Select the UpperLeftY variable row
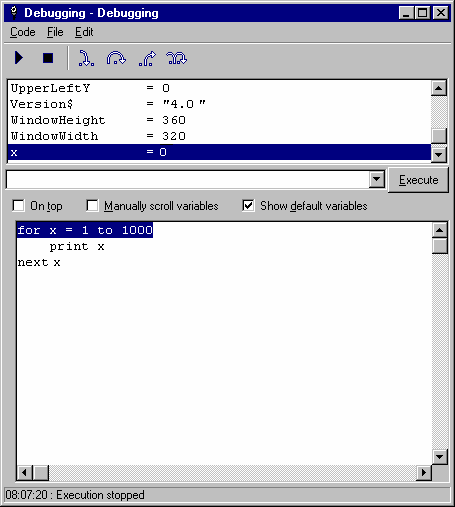This screenshot has height=507, width=455. (219, 88)
